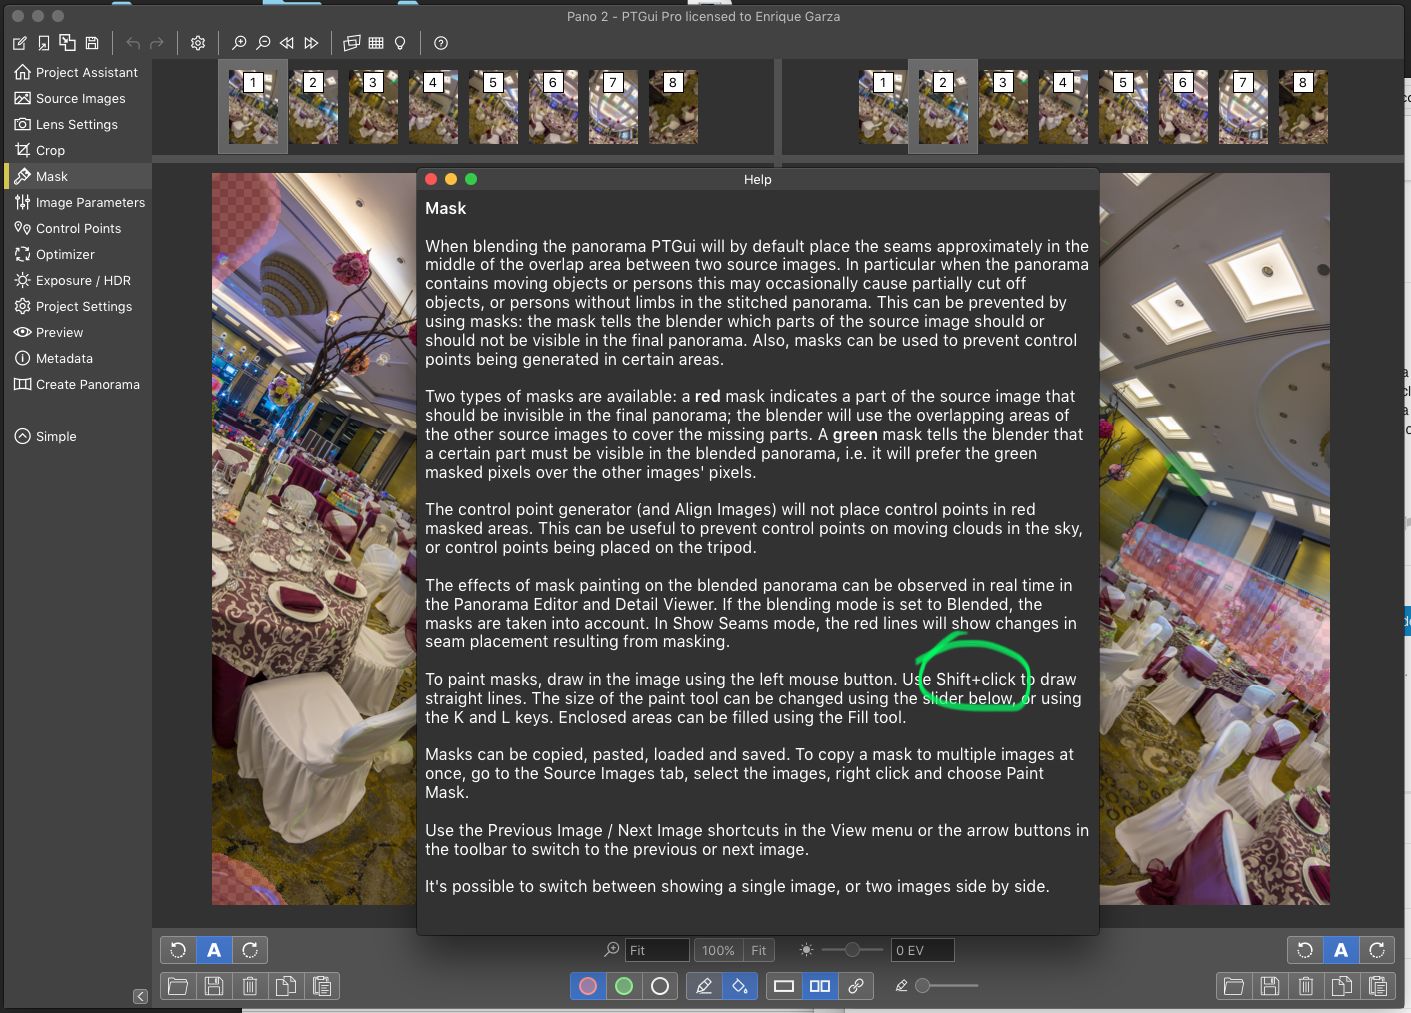Image resolution: width=1411 pixels, height=1013 pixels.
Task: Choose the white eraser mask circle
Action: 660,986
